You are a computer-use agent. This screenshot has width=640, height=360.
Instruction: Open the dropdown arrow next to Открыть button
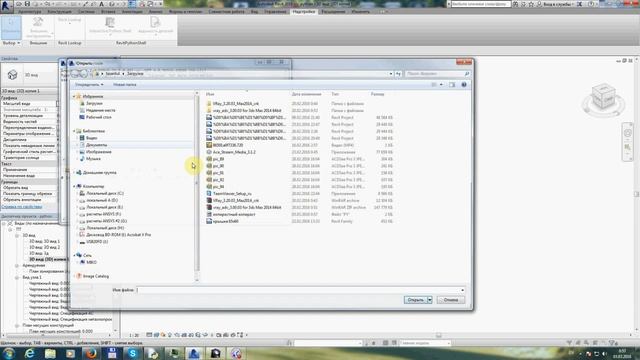pos(429,300)
